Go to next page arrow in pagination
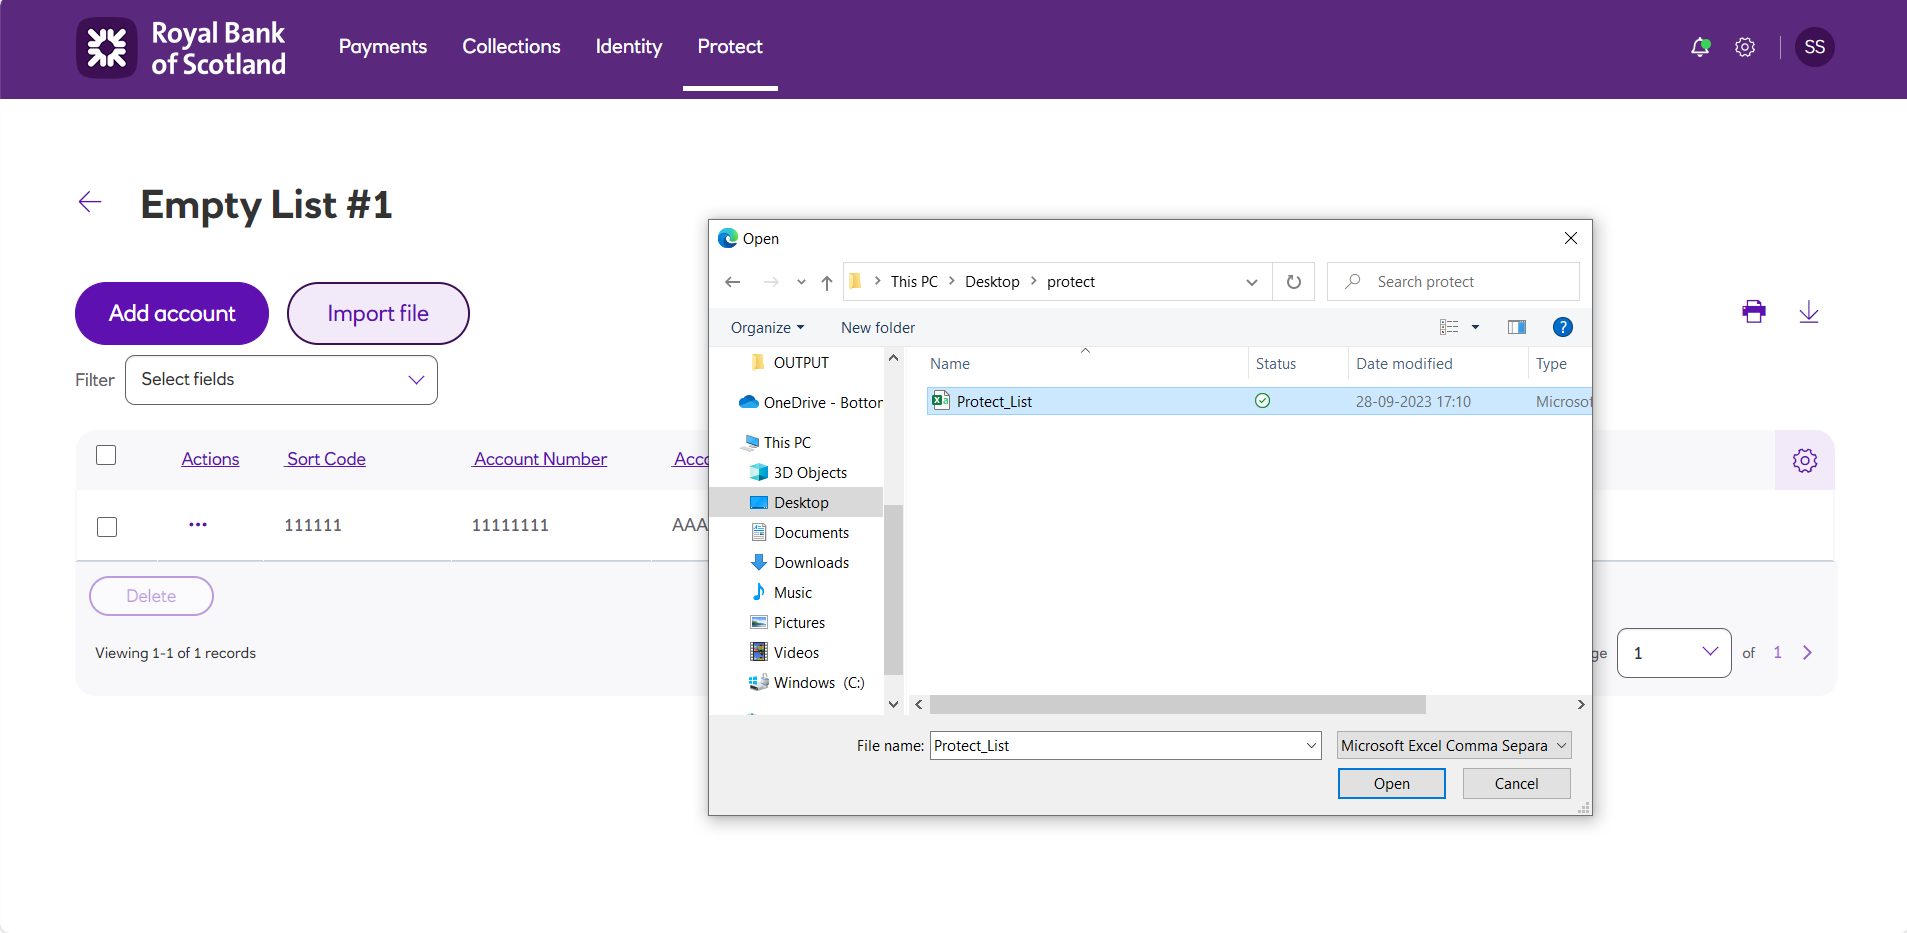This screenshot has height=933, width=1907. 1807,653
